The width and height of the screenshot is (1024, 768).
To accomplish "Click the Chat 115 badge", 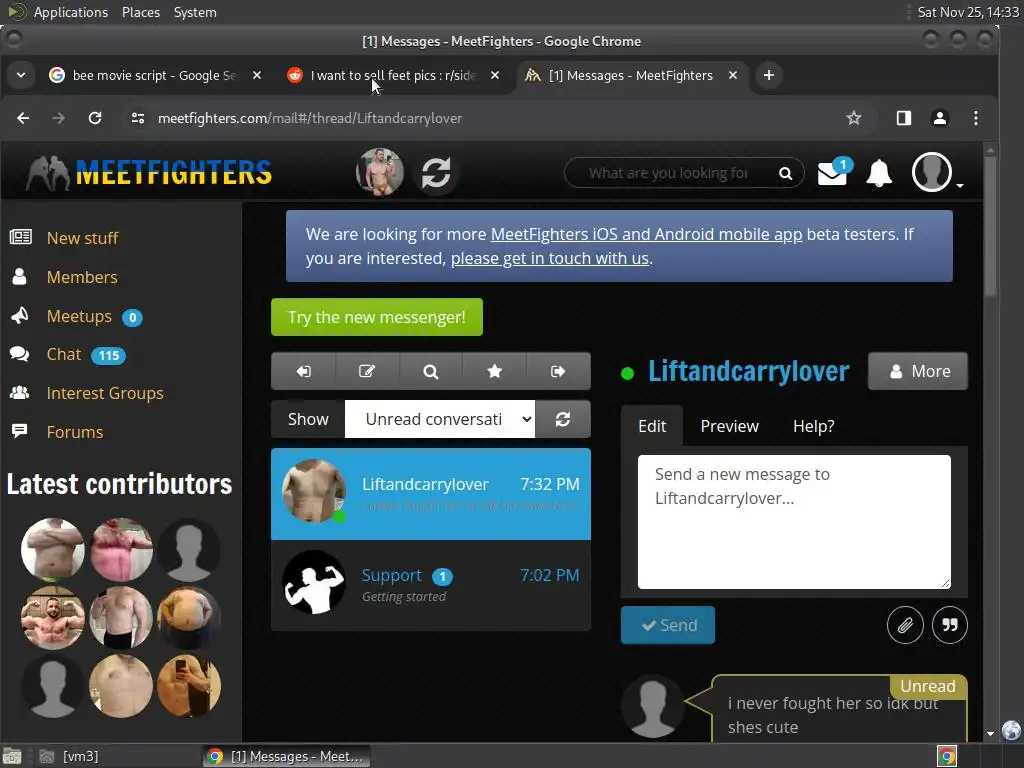I will point(108,355).
